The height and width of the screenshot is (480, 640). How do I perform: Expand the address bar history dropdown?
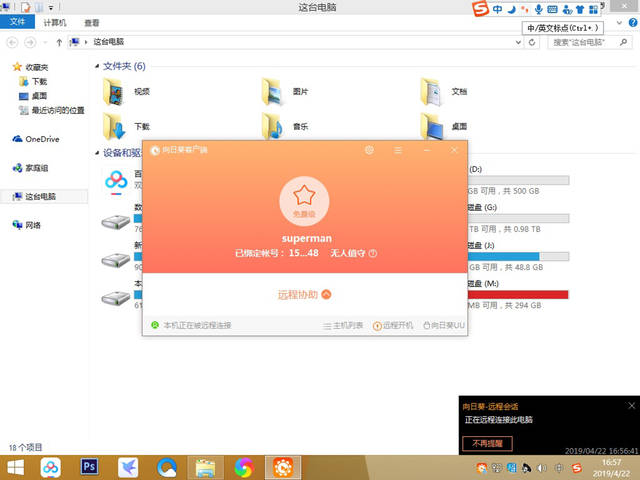tap(518, 42)
